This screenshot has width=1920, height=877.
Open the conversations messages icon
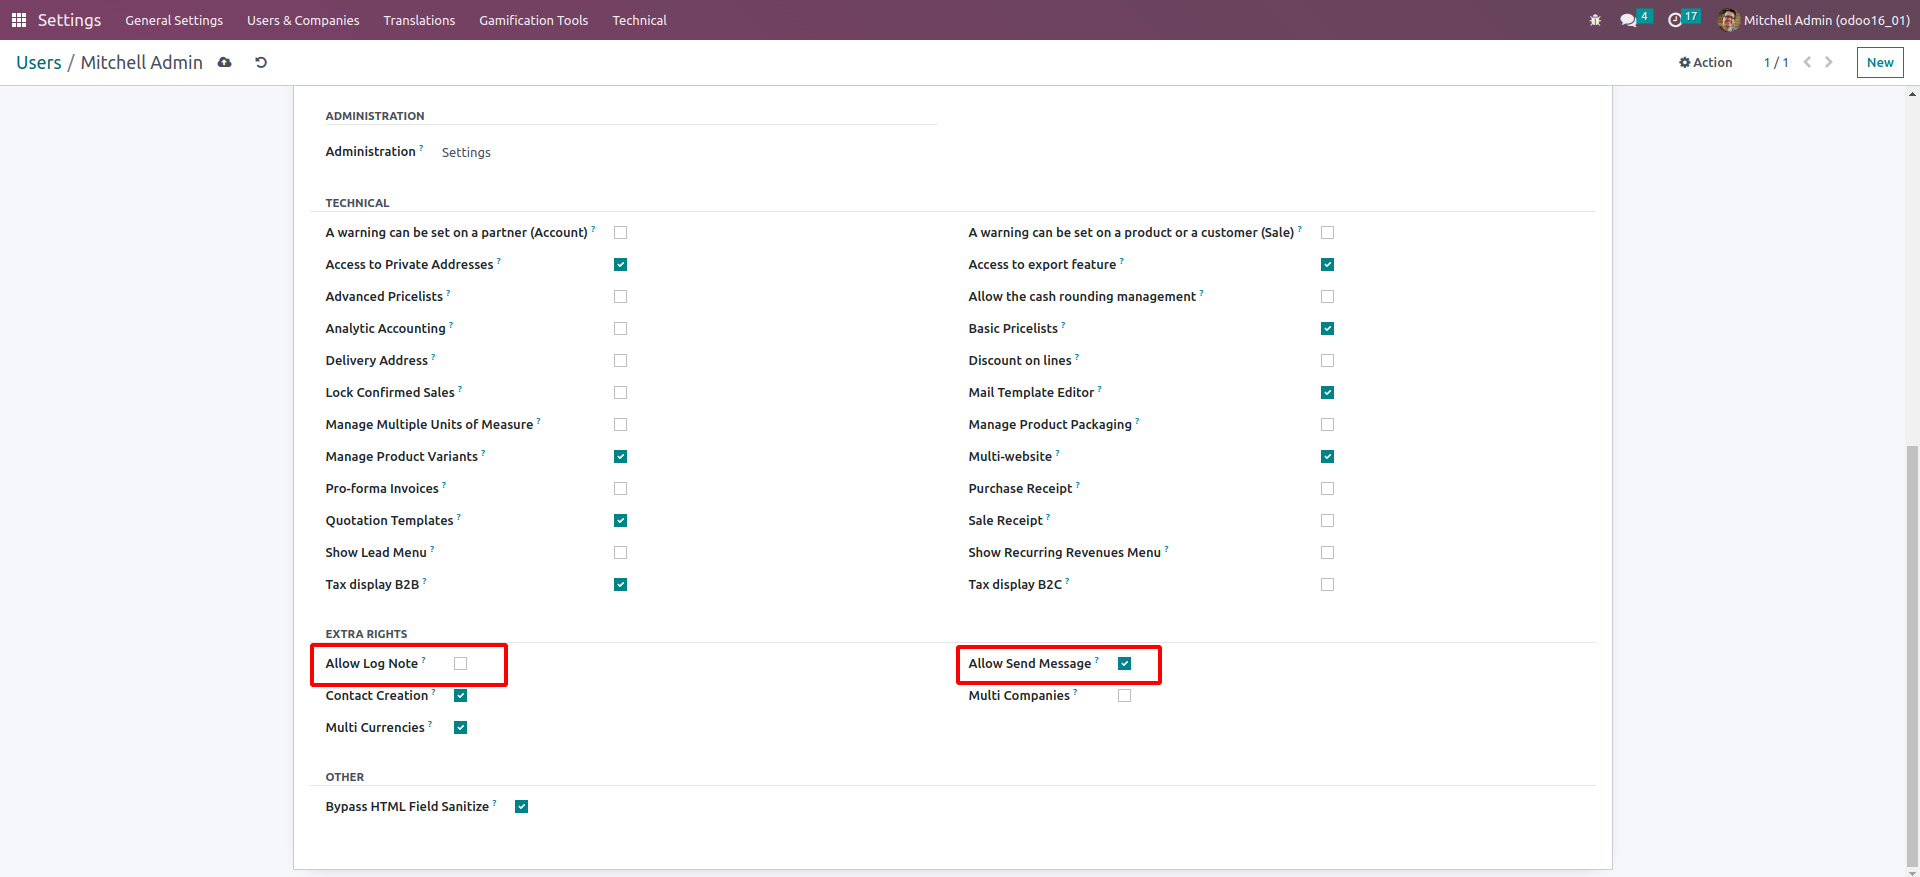(x=1629, y=20)
